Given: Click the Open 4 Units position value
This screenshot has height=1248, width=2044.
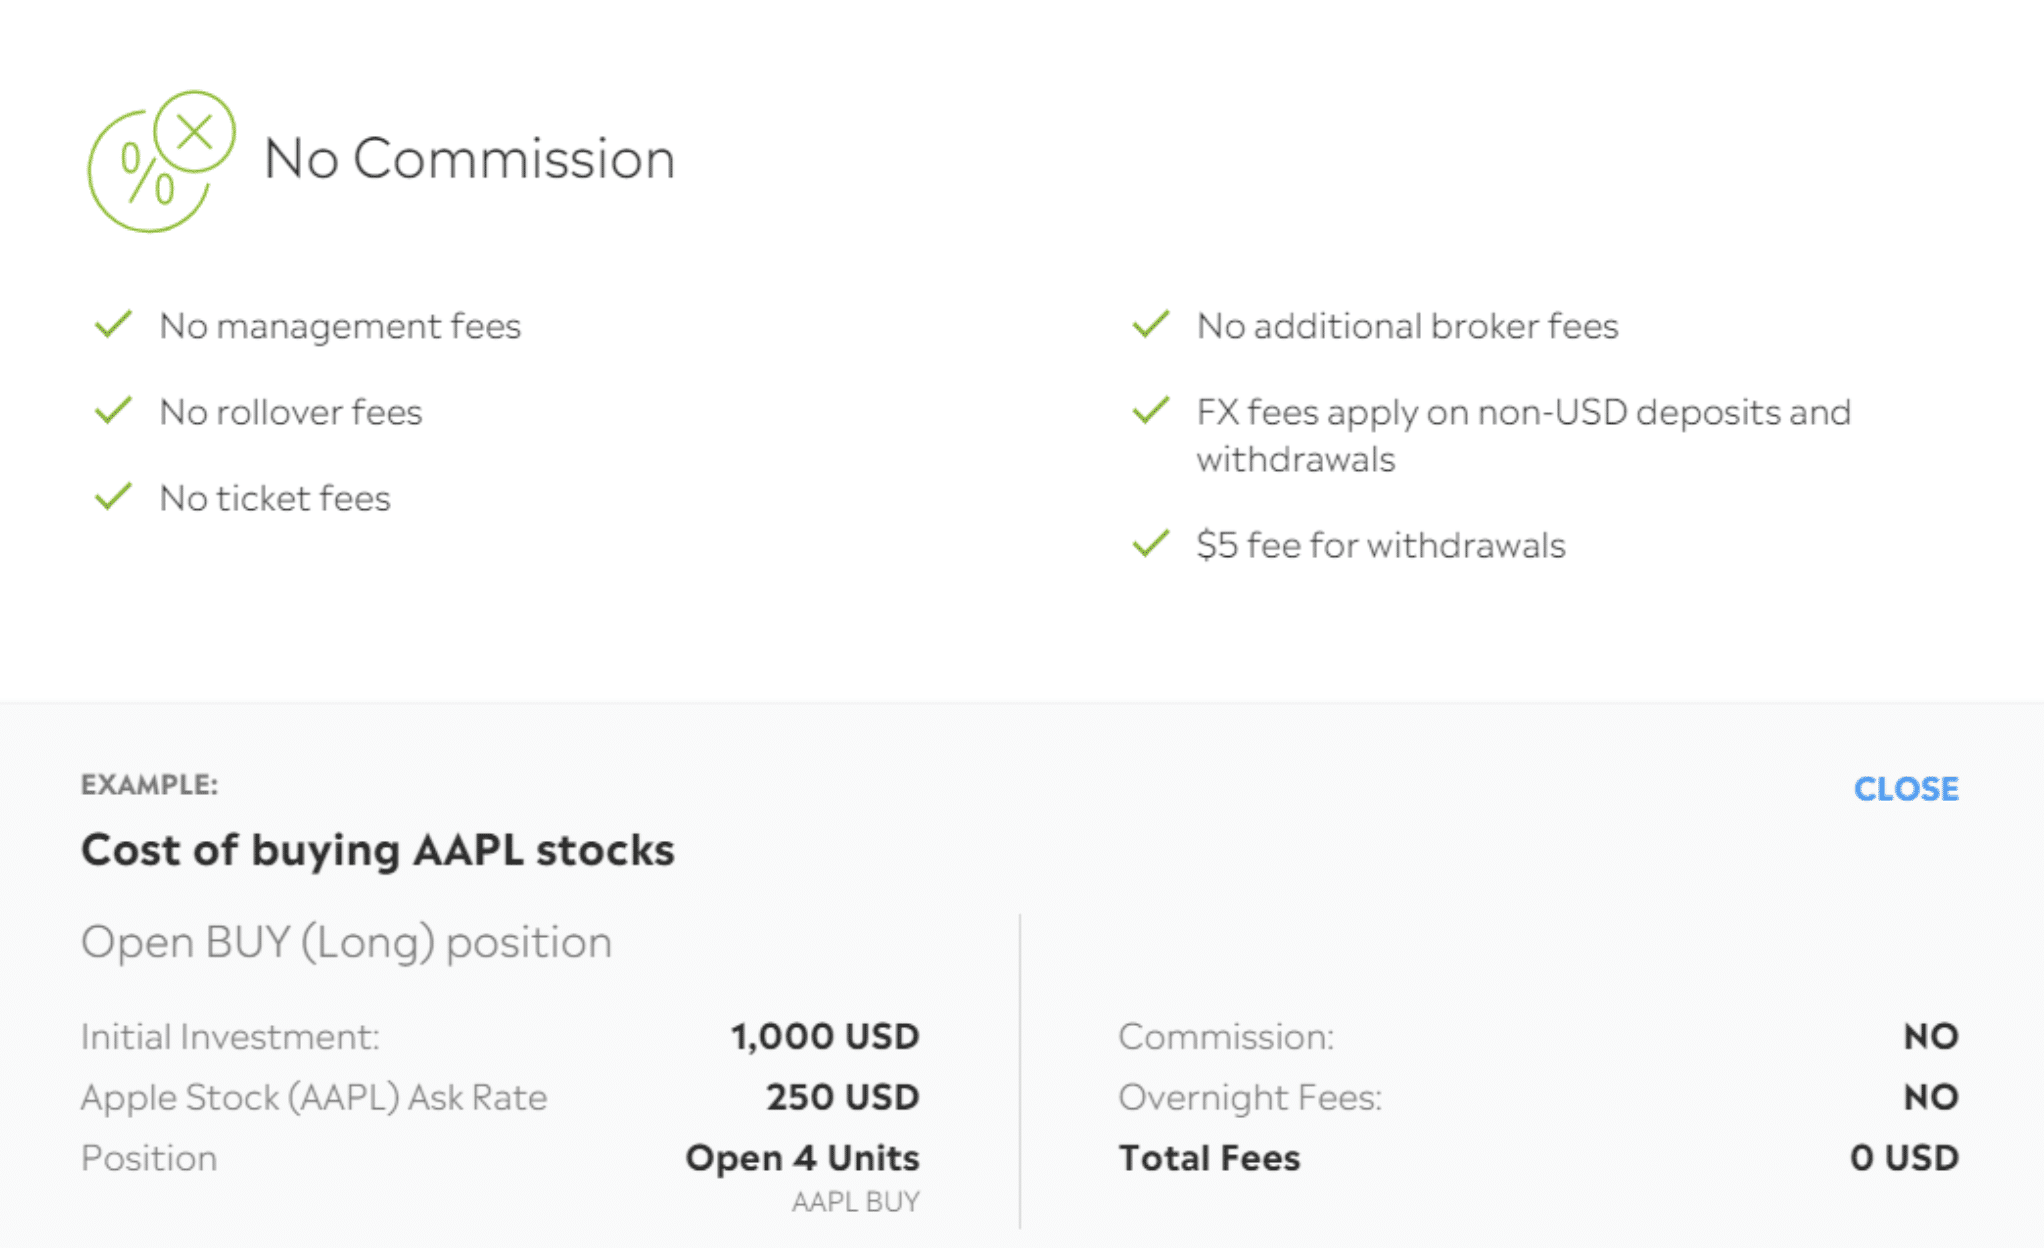Looking at the screenshot, I should pos(802,1157).
